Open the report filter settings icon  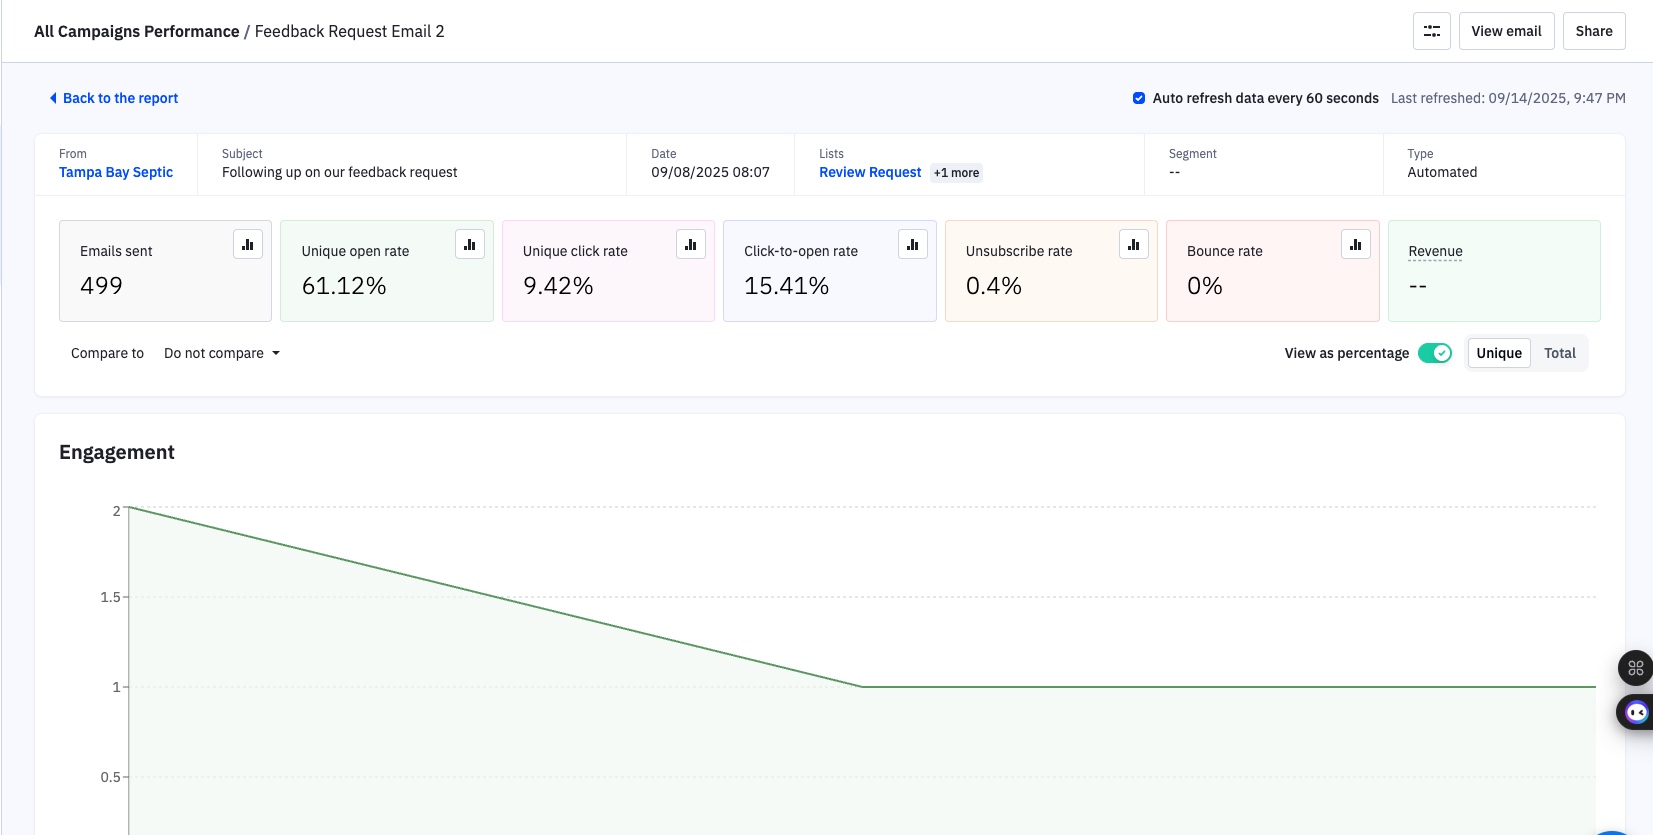[x=1431, y=31]
